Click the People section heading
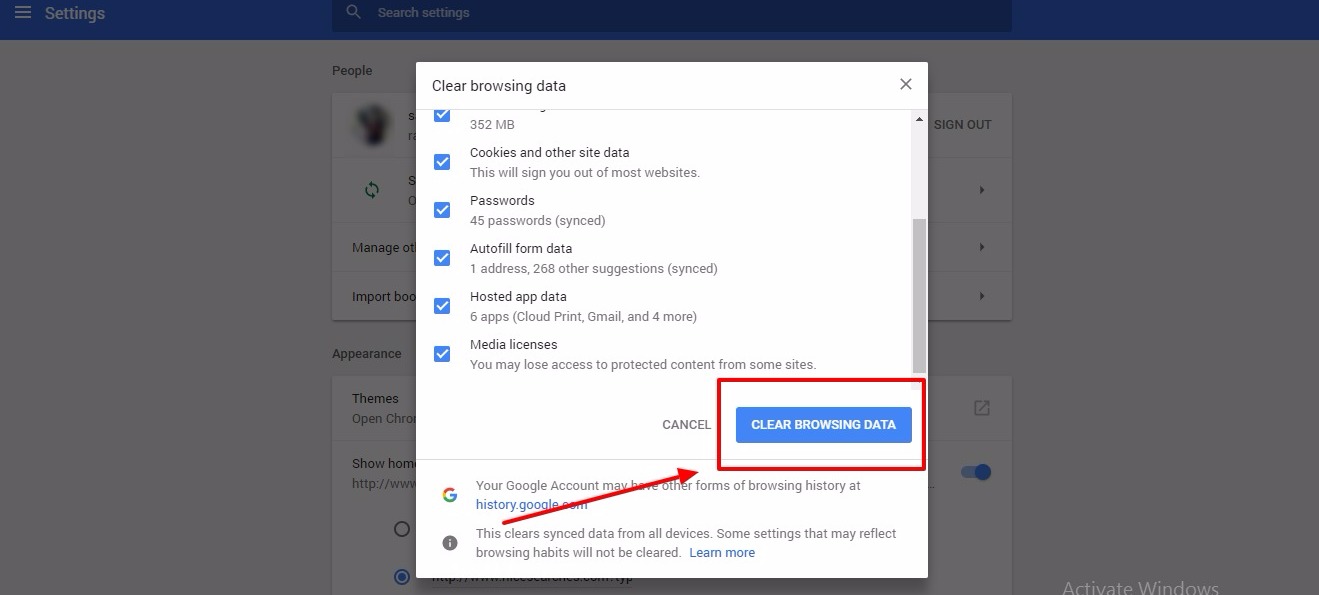This screenshot has width=1319, height=595. pyautogui.click(x=352, y=71)
